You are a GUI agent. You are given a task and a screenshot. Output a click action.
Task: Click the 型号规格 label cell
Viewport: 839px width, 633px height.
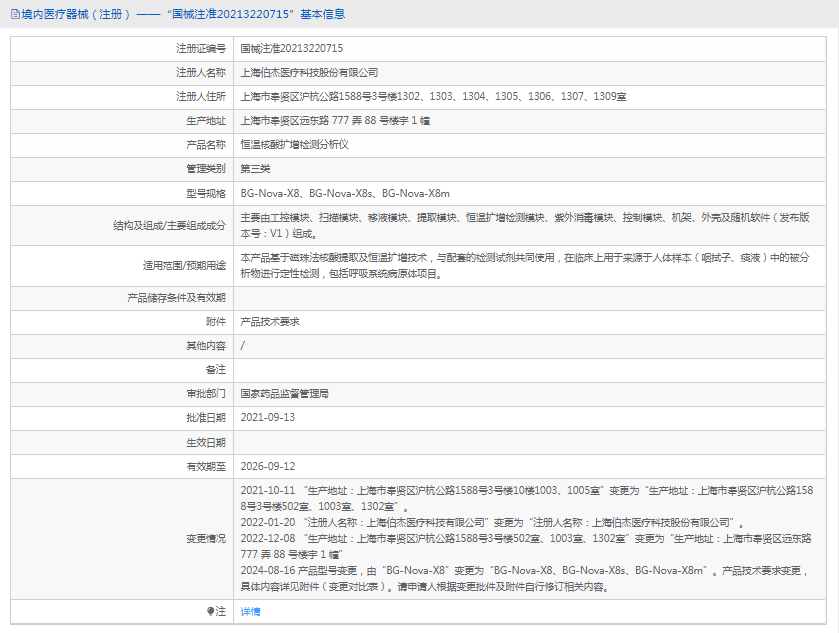click(x=122, y=194)
